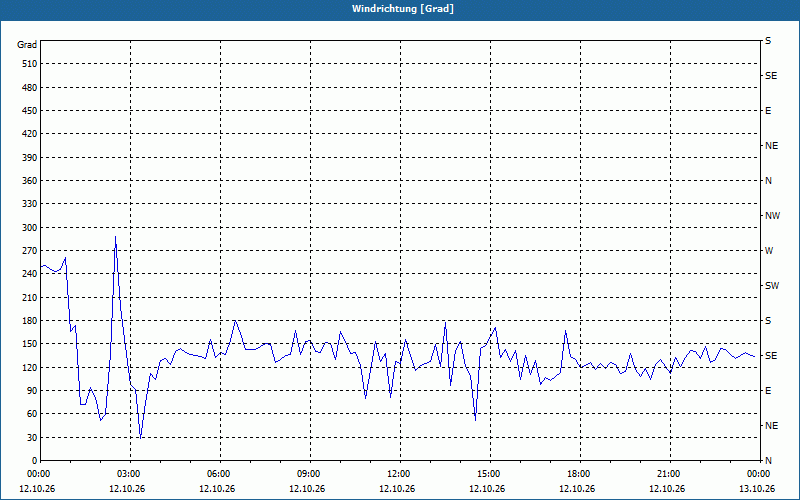
Task: Pick the 390 y-axis tick label
Action: click(x=30, y=157)
